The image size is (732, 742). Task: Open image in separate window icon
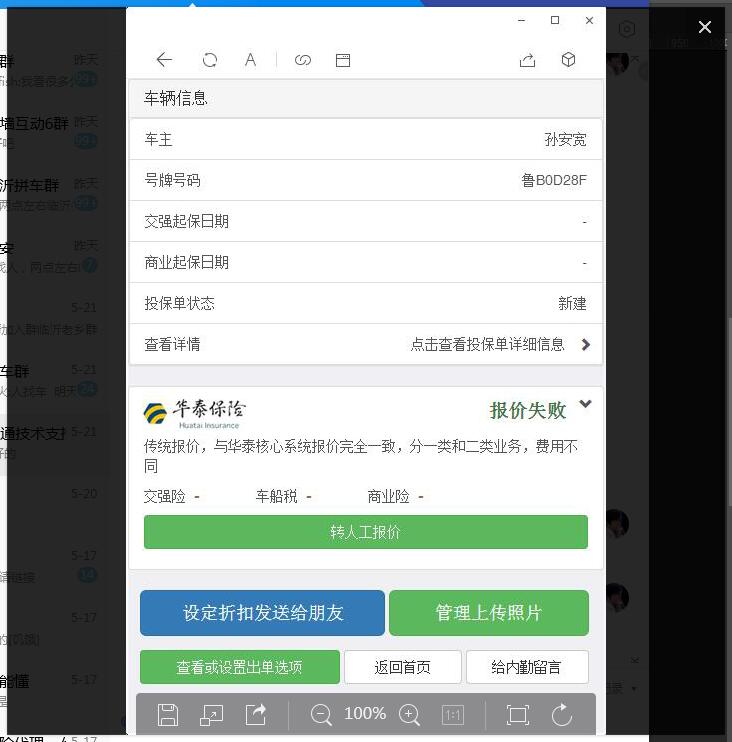pos(212,715)
